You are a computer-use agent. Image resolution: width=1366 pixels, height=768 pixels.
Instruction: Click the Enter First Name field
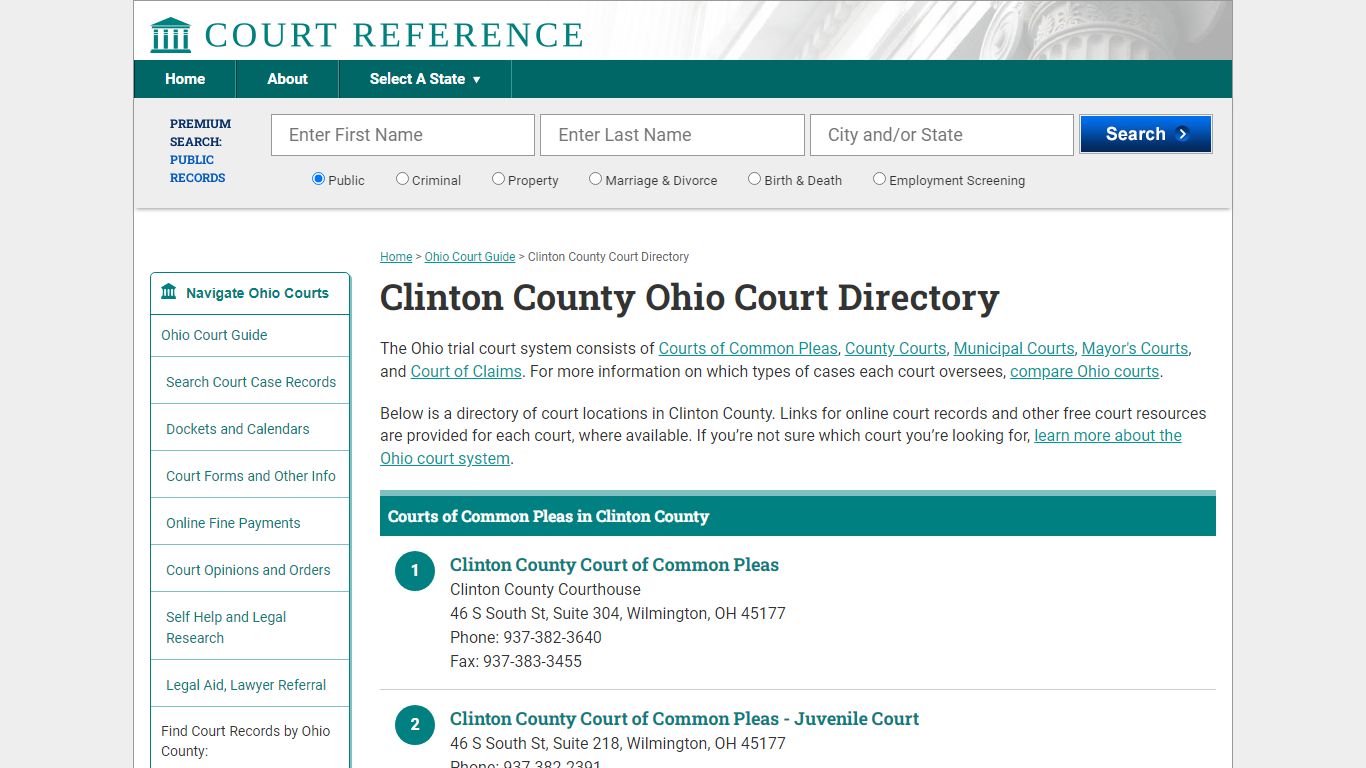(403, 135)
